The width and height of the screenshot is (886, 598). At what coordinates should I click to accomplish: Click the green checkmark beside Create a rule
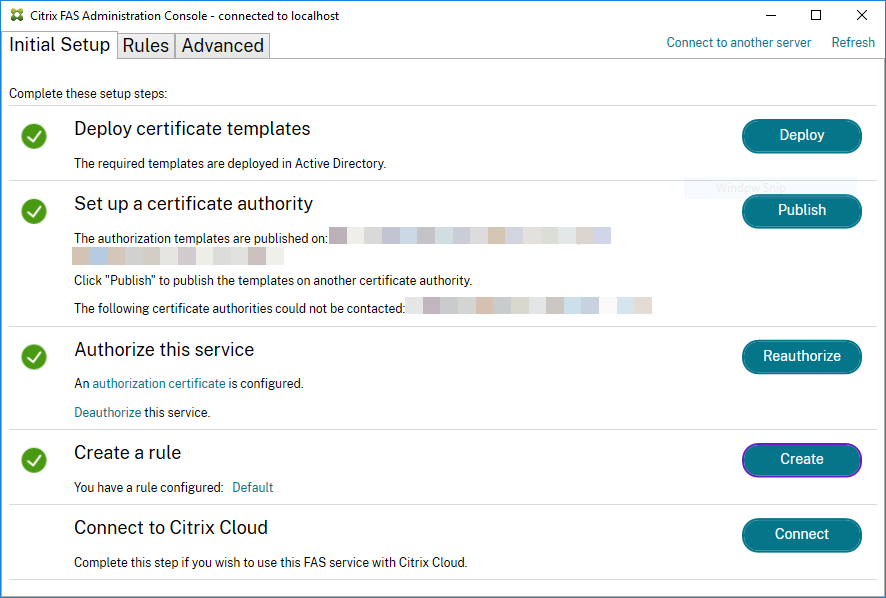tap(34, 460)
